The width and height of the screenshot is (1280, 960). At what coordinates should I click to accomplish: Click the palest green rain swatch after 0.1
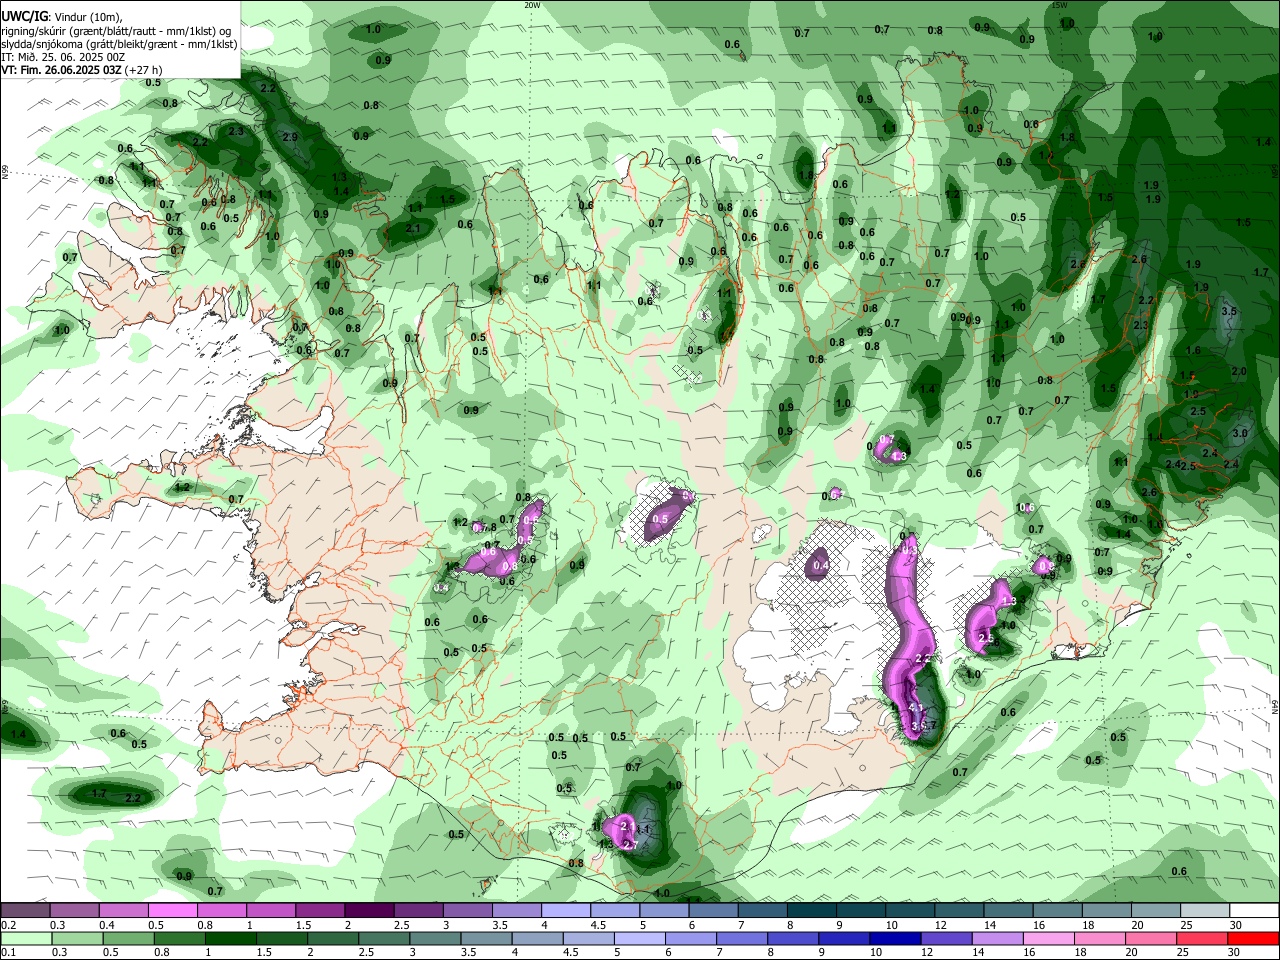tap(26, 939)
